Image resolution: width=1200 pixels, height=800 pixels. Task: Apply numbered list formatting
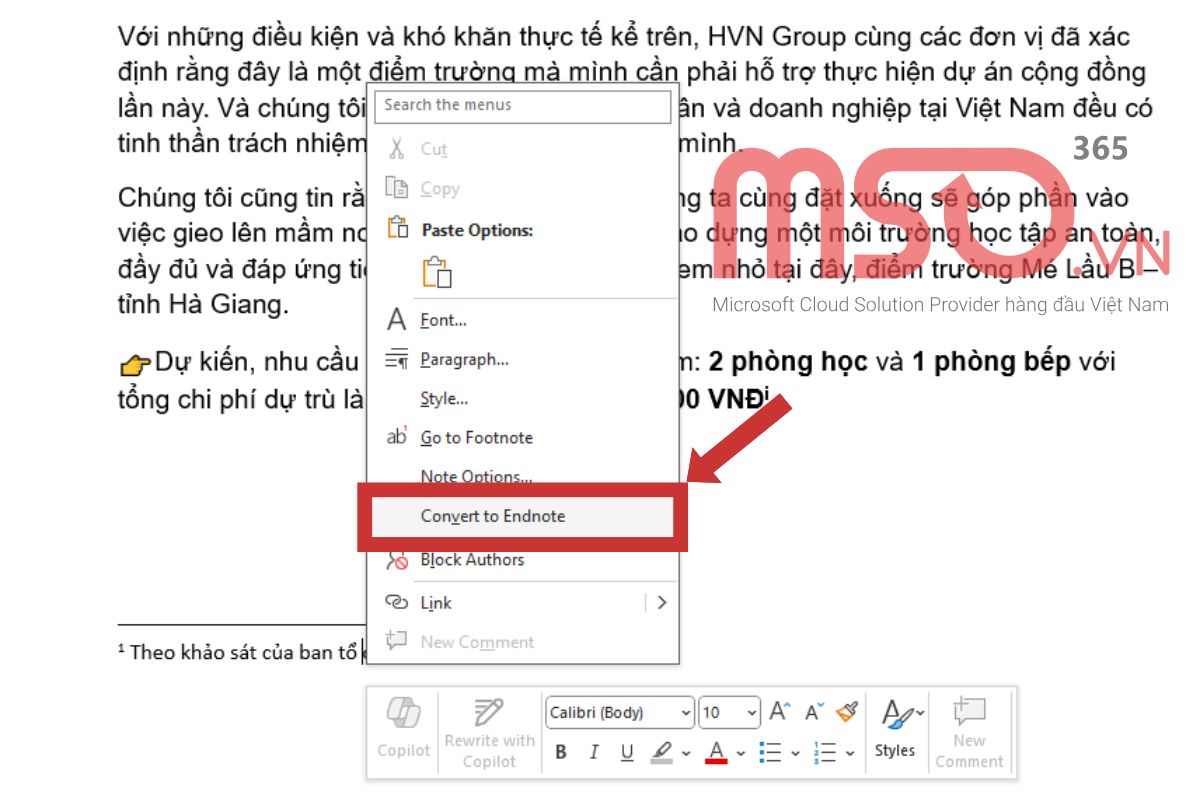coord(825,752)
